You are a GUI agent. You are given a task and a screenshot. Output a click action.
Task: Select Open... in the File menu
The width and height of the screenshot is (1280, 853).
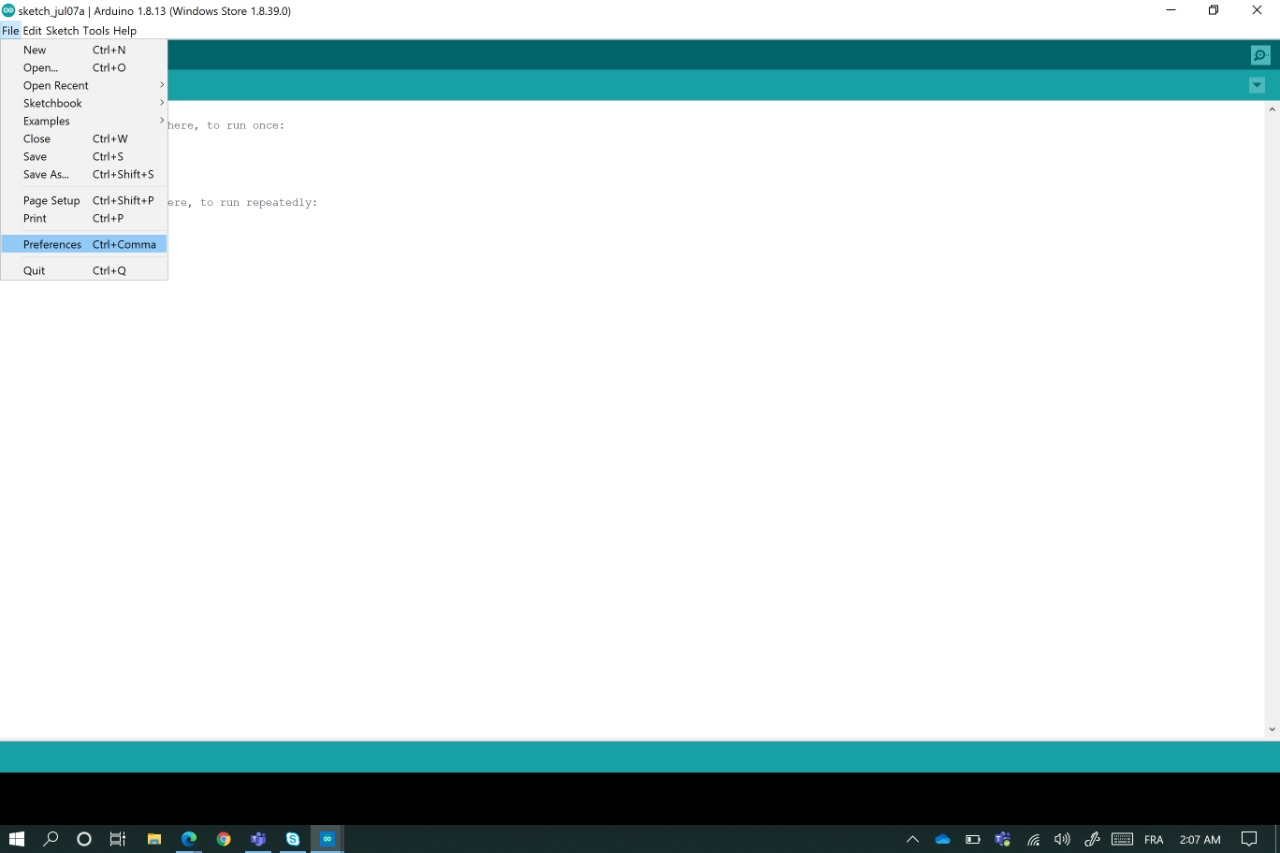[84, 68]
